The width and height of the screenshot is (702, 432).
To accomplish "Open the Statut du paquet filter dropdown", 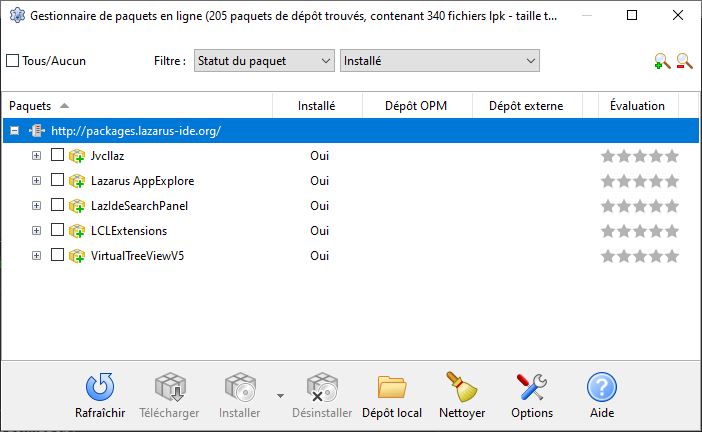I will pos(264,61).
